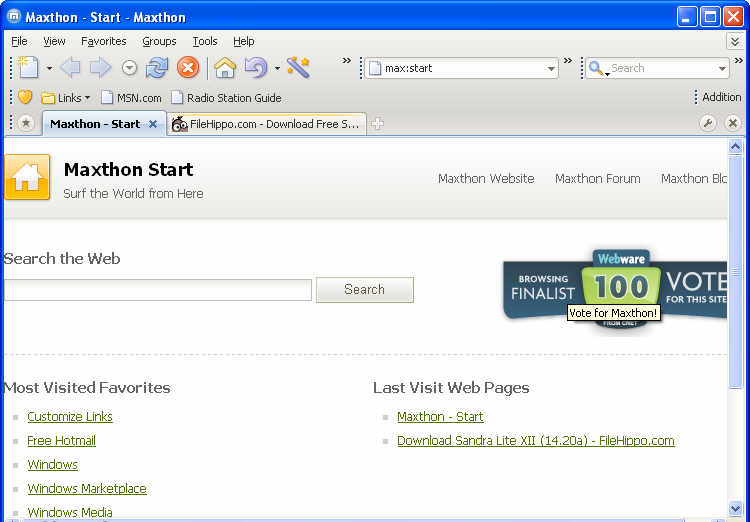The height and width of the screenshot is (522, 750).
Task: Open the Tools menu
Action: click(x=205, y=41)
